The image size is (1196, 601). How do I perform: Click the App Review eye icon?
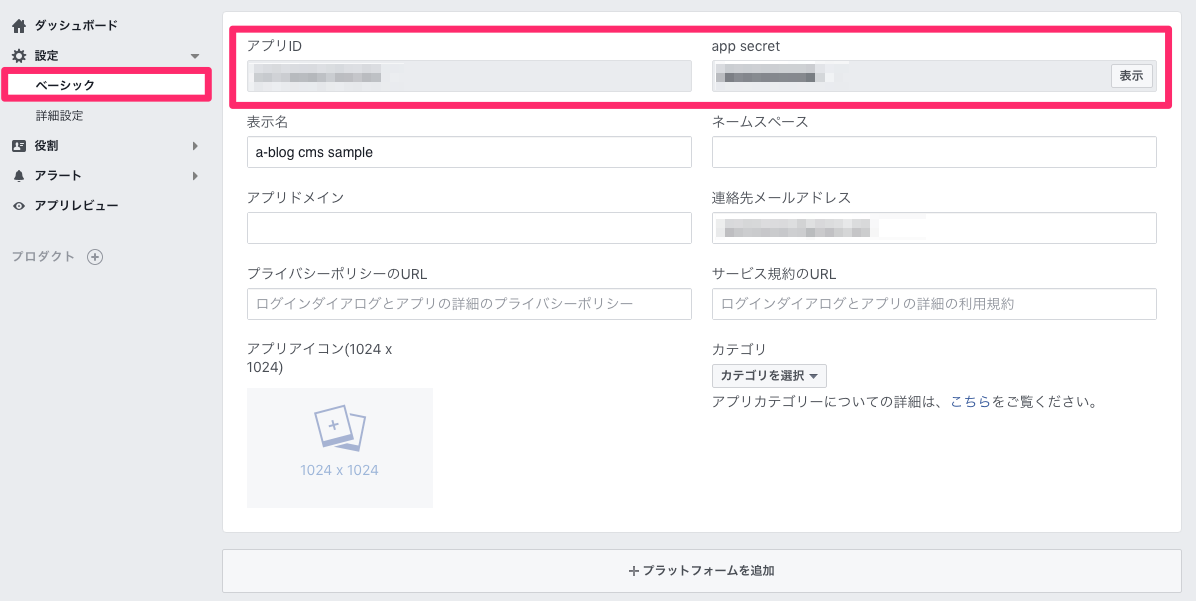pos(18,206)
